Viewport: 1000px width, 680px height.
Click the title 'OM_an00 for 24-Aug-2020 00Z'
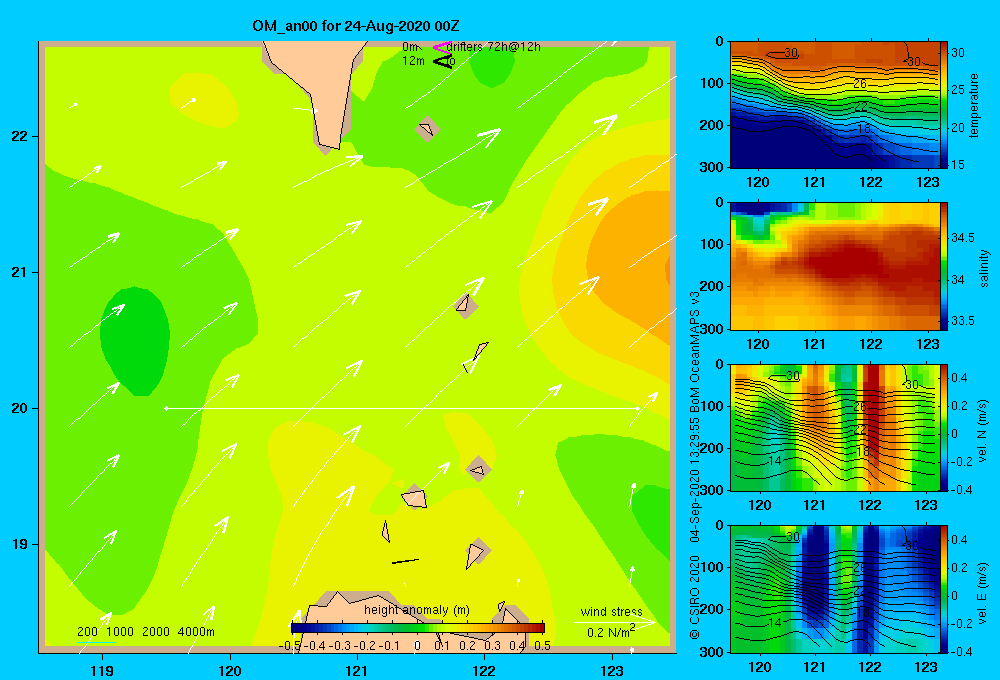356,26
